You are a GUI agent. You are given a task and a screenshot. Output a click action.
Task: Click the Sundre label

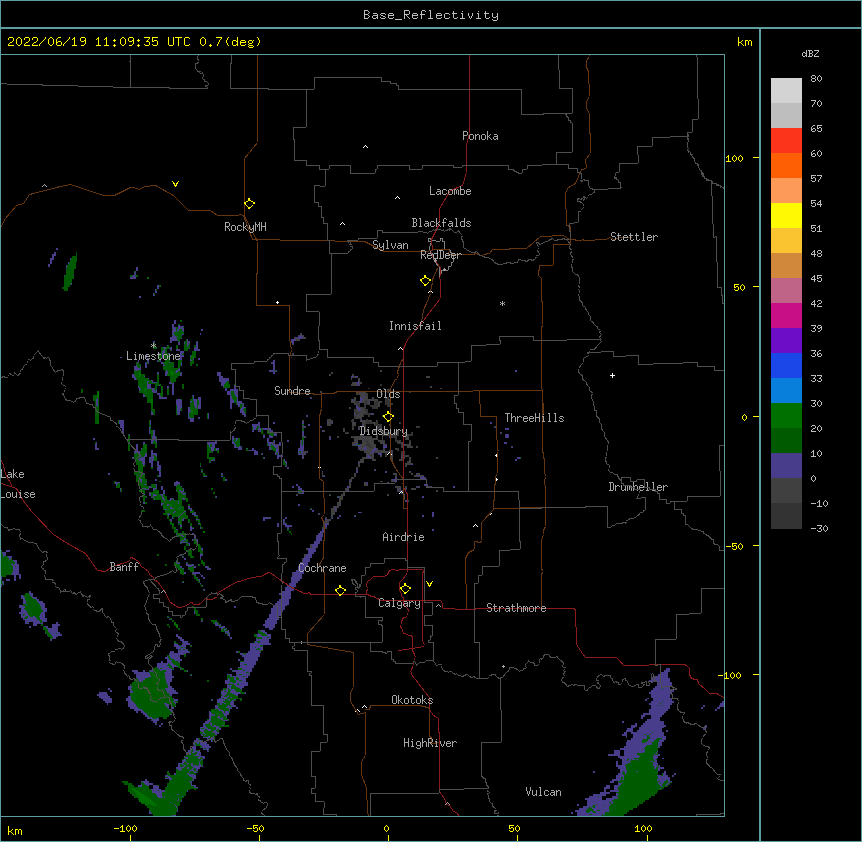coord(292,391)
